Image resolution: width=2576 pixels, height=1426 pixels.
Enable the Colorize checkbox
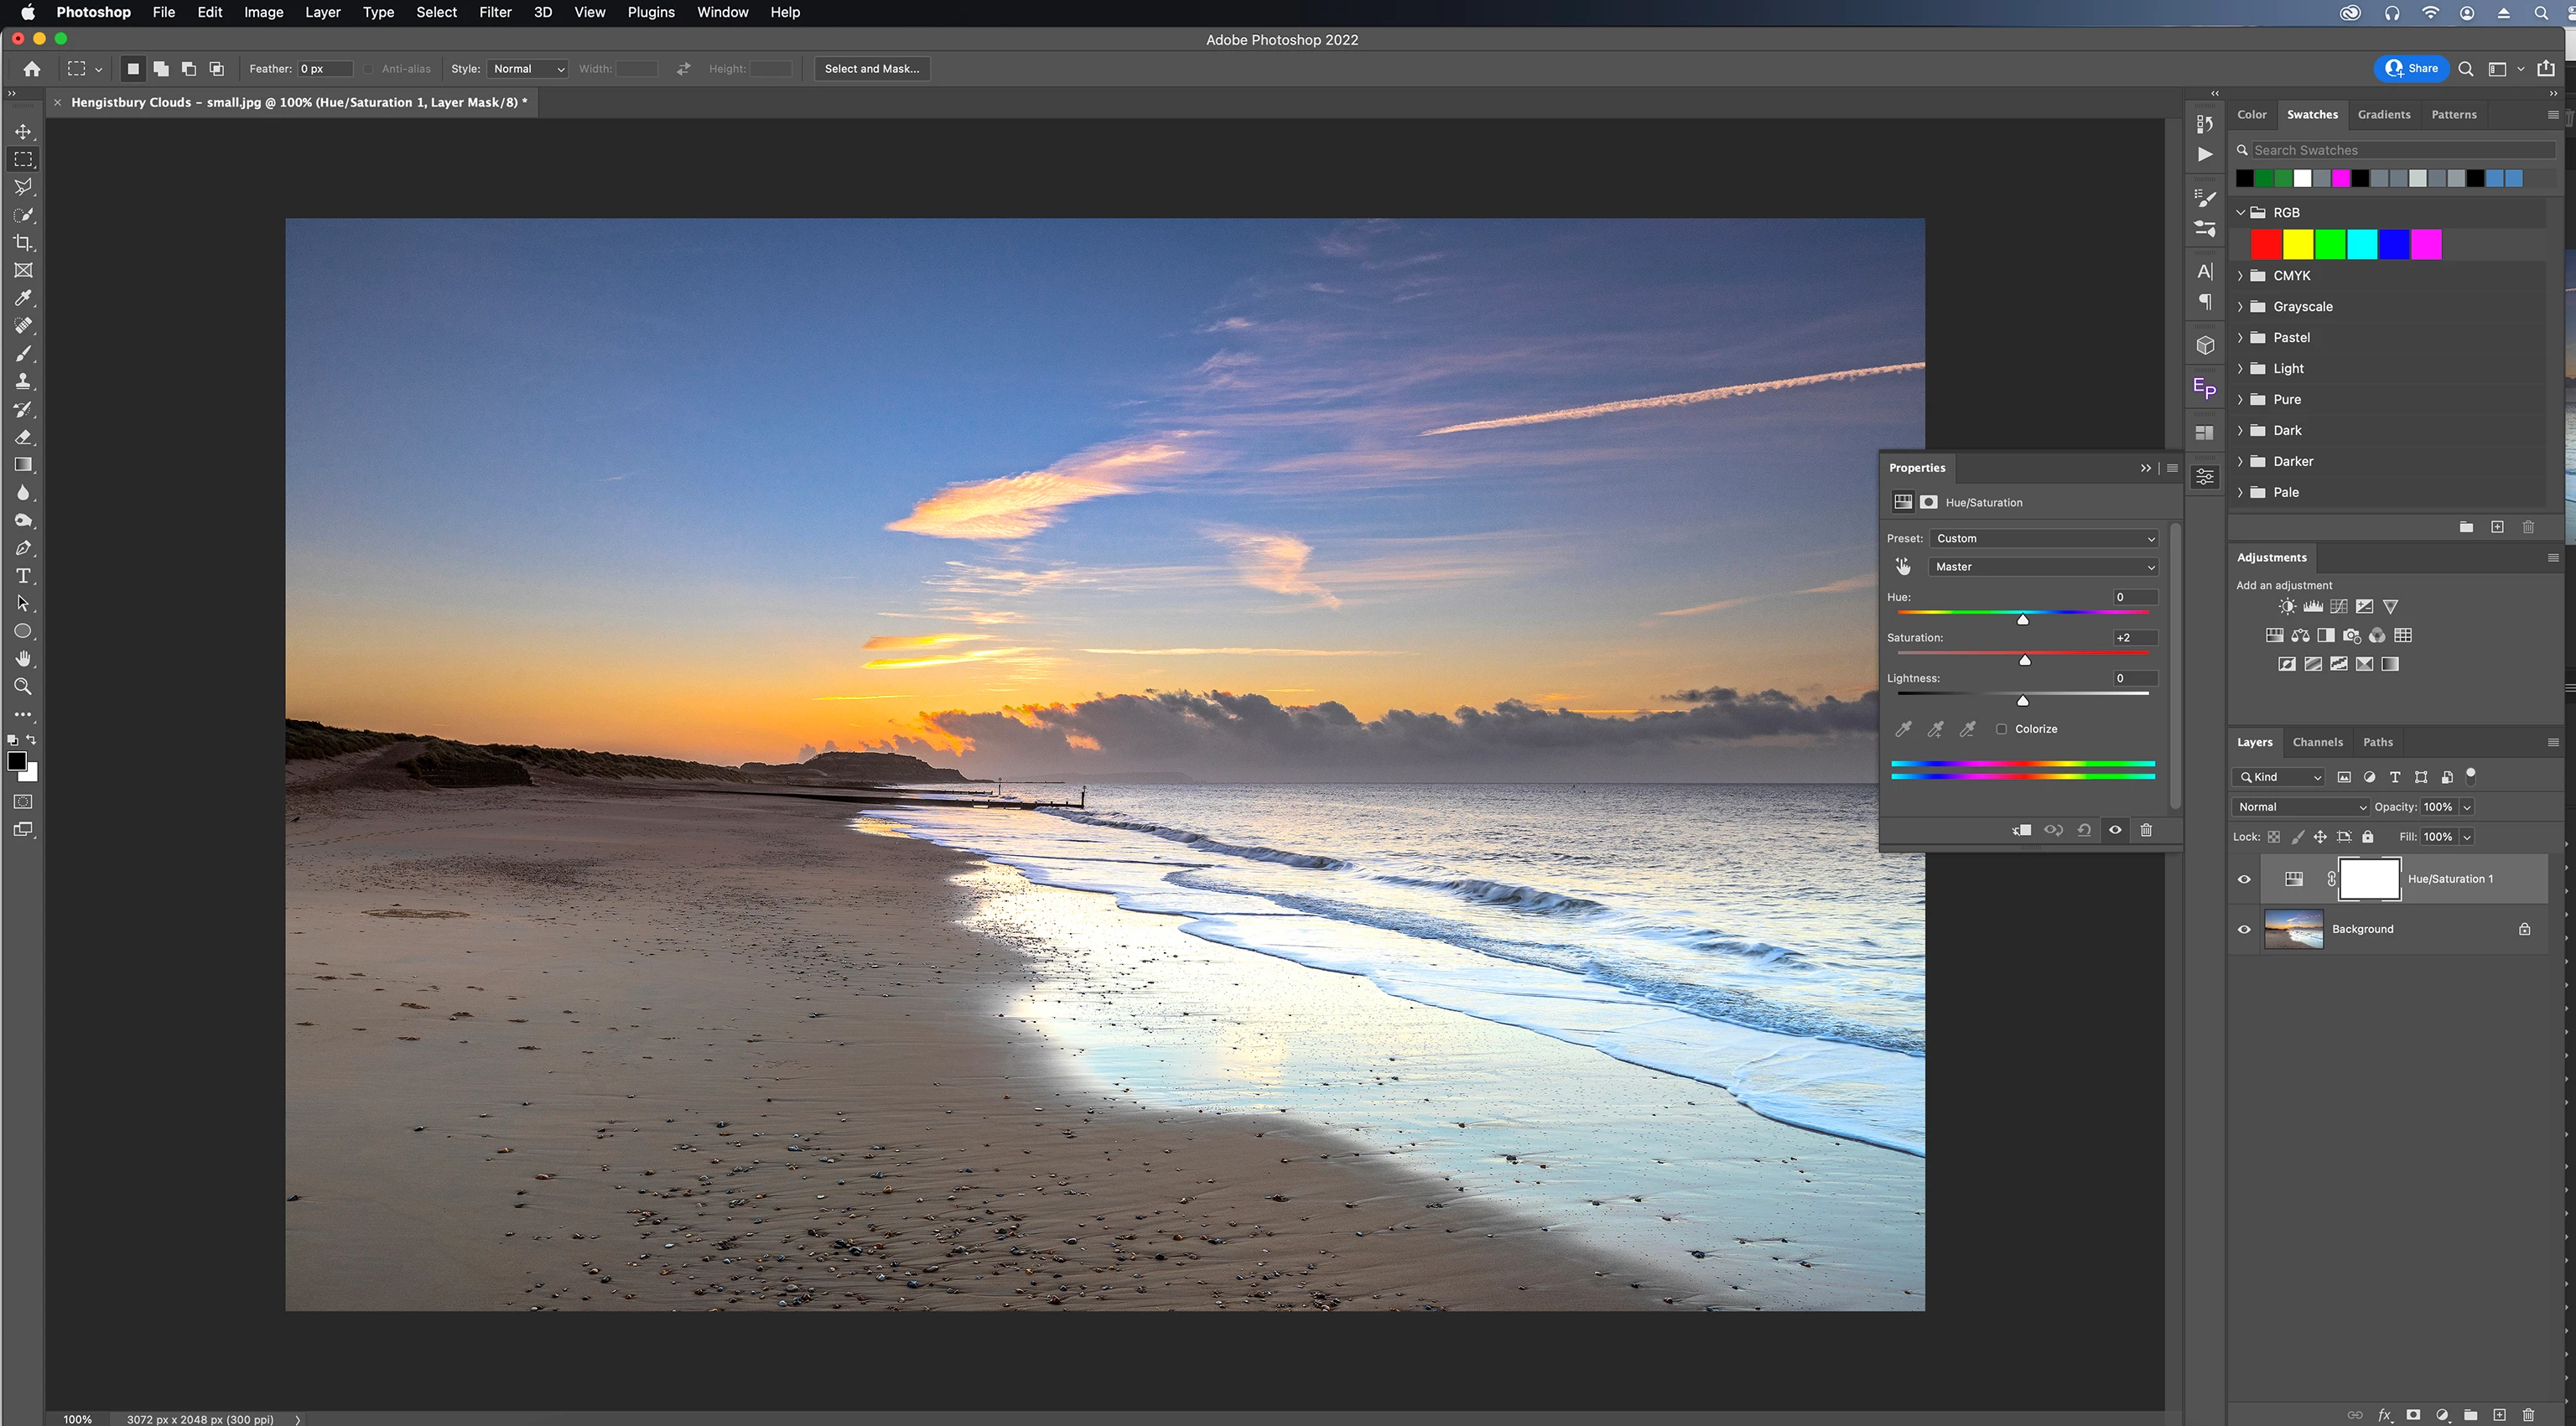click(2001, 729)
